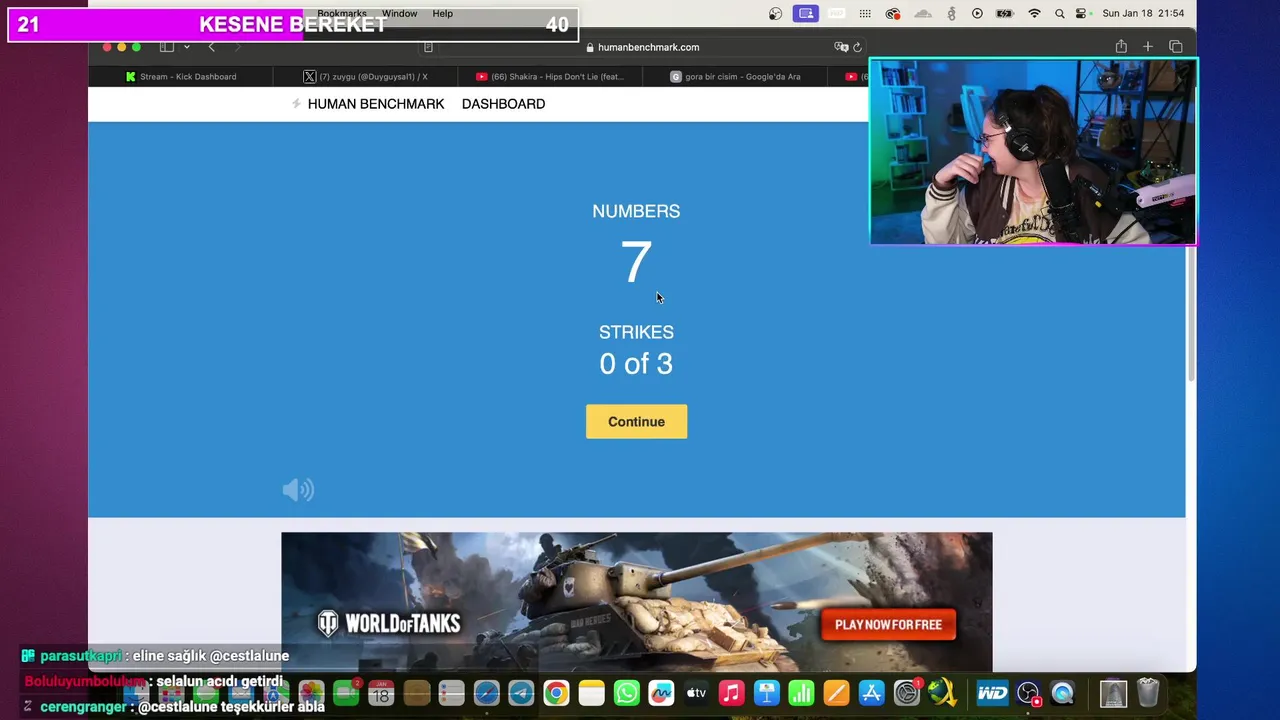Click Safari forward arrow
1280x720 pixels.
tap(237, 47)
